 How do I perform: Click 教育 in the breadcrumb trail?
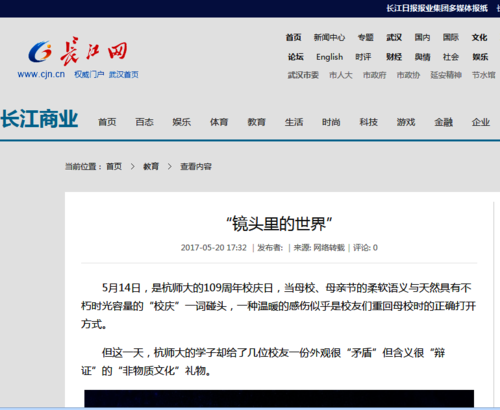click(x=151, y=166)
